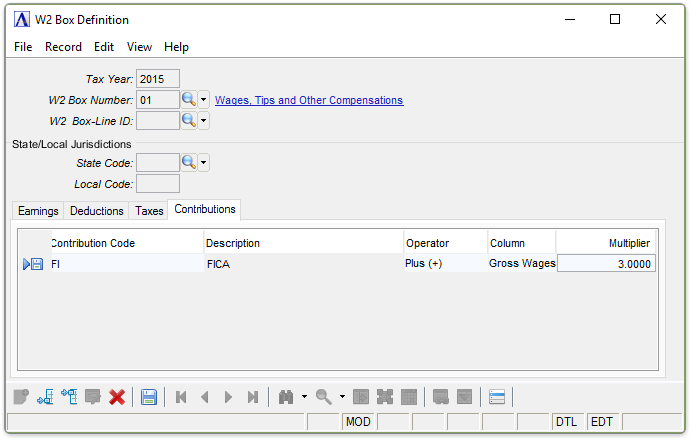Switch to the Earnings tab
Viewport: 694px width, 442px height.
coord(38,211)
